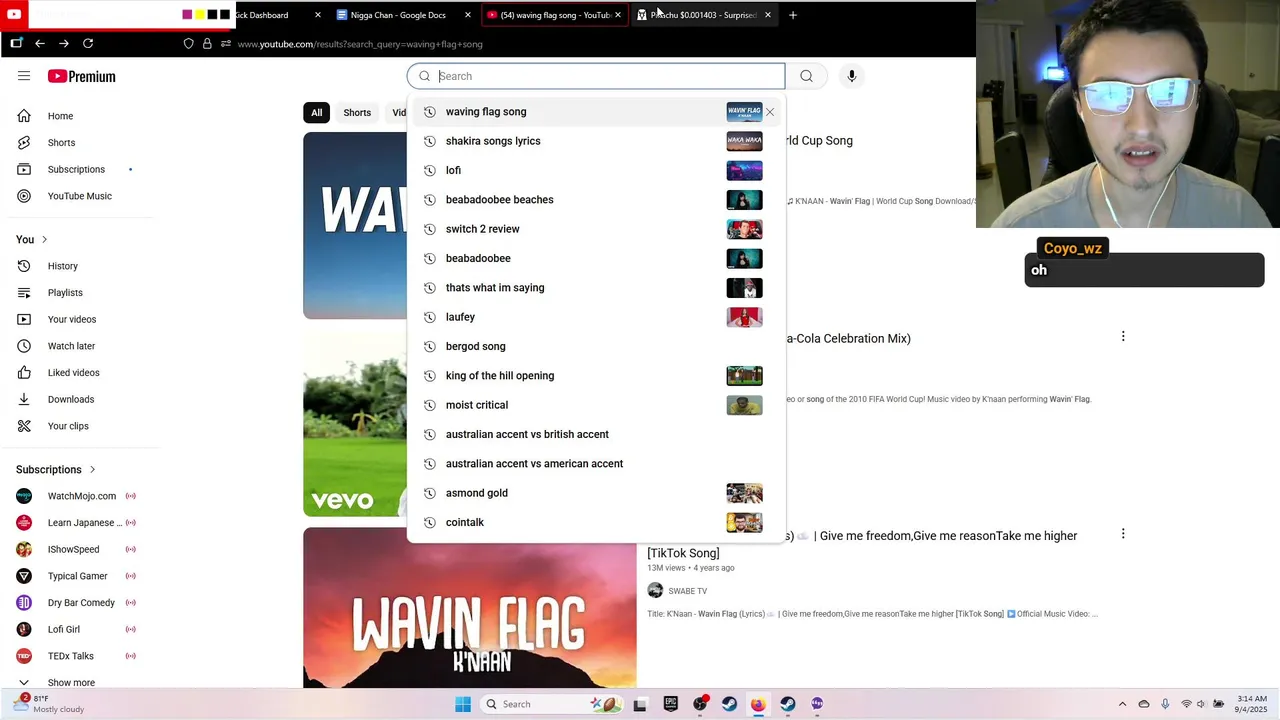The height and width of the screenshot is (720, 1280).
Task: Choose the 'laufey' suggestion
Action: click(596, 317)
